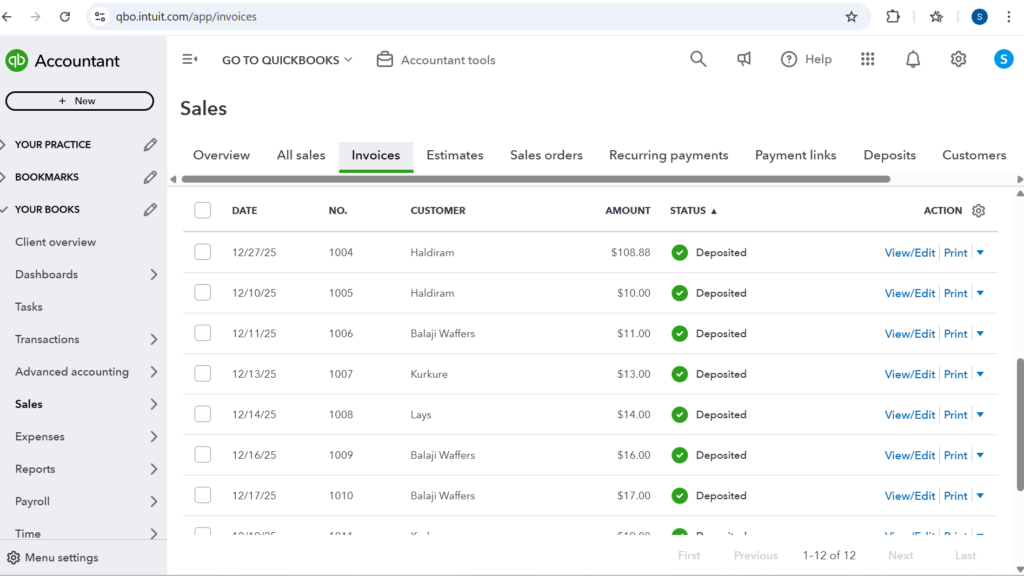Collapse the left navigation menu icon
Viewport: 1024px width, 576px height.
(x=189, y=59)
